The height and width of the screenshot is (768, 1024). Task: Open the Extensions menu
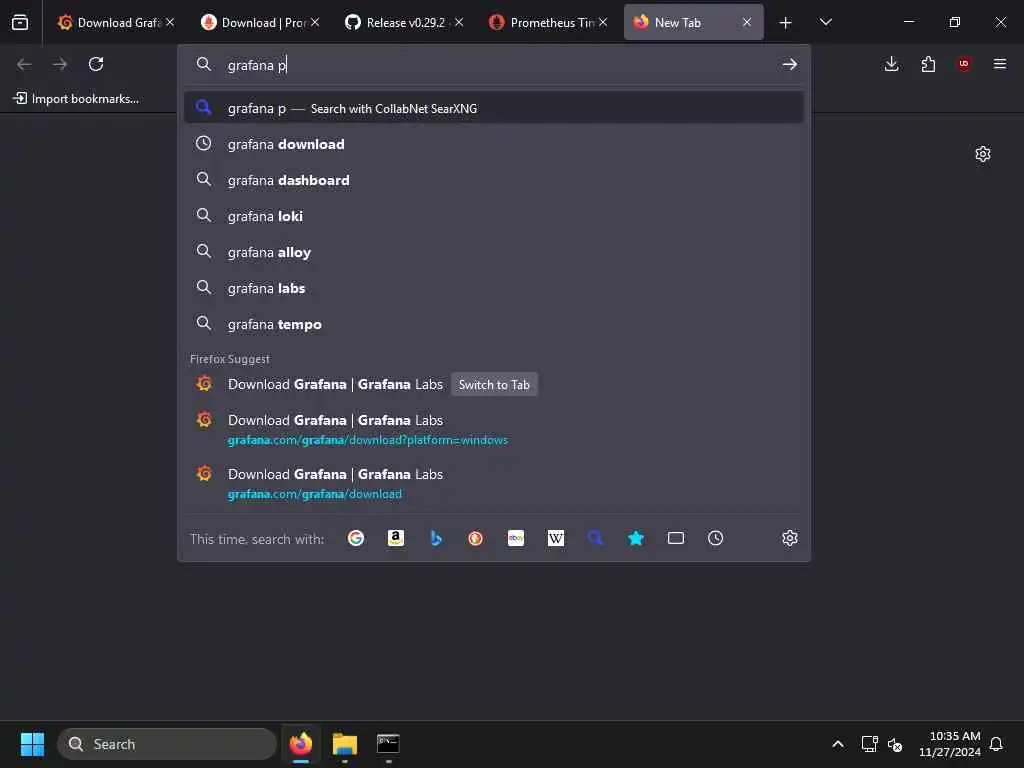928,64
